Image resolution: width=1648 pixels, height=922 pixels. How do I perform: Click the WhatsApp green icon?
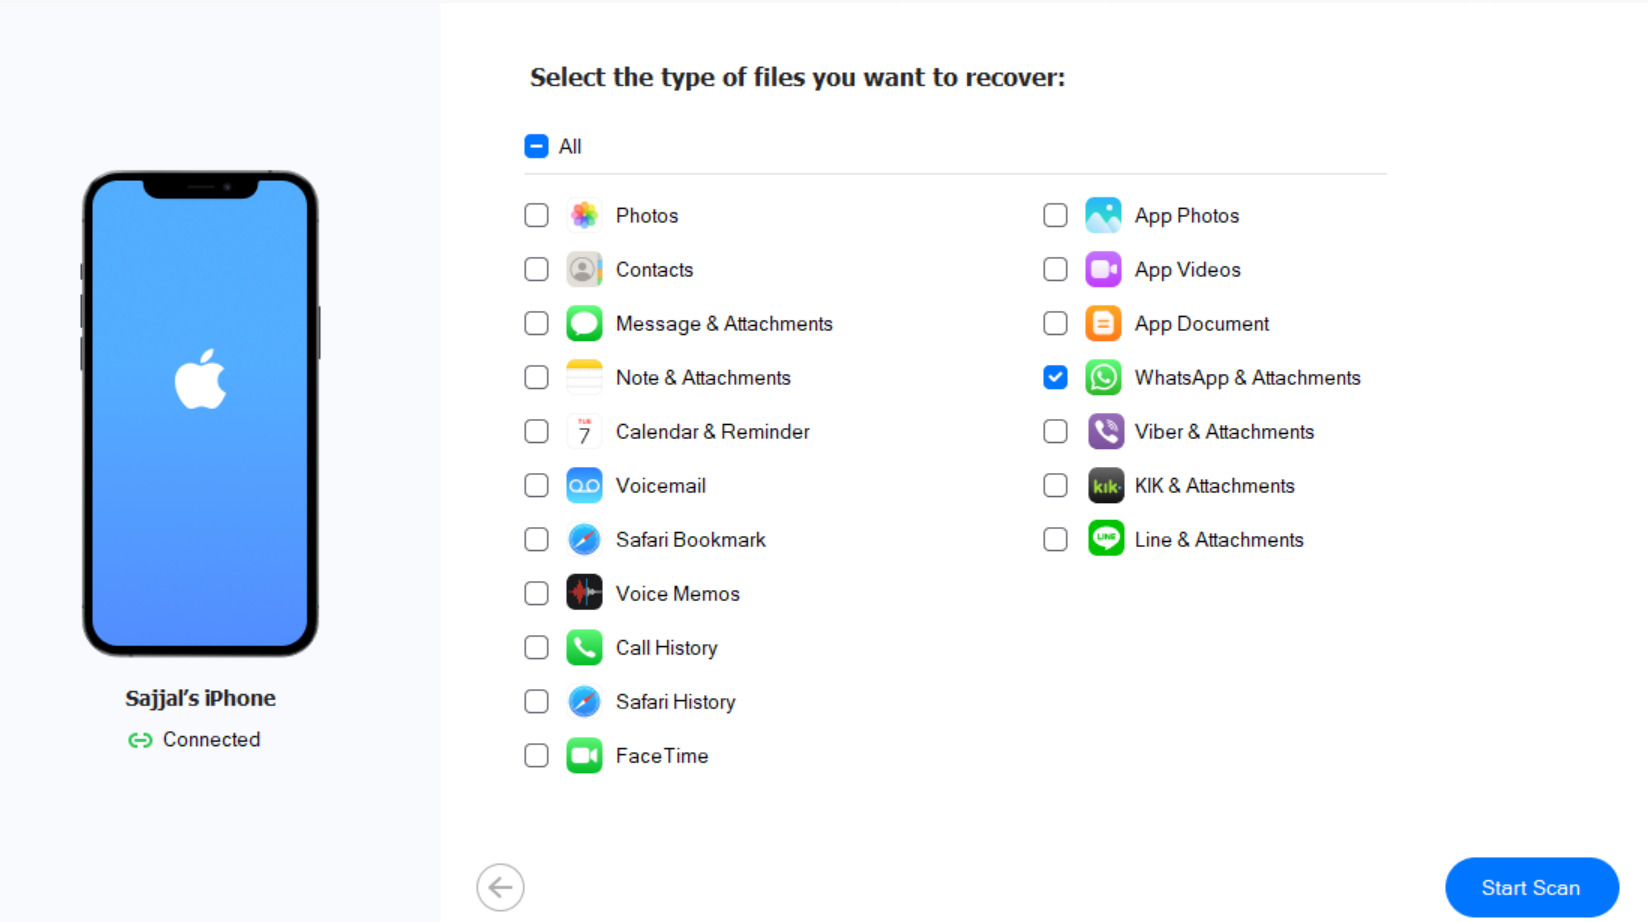[x=1103, y=377]
